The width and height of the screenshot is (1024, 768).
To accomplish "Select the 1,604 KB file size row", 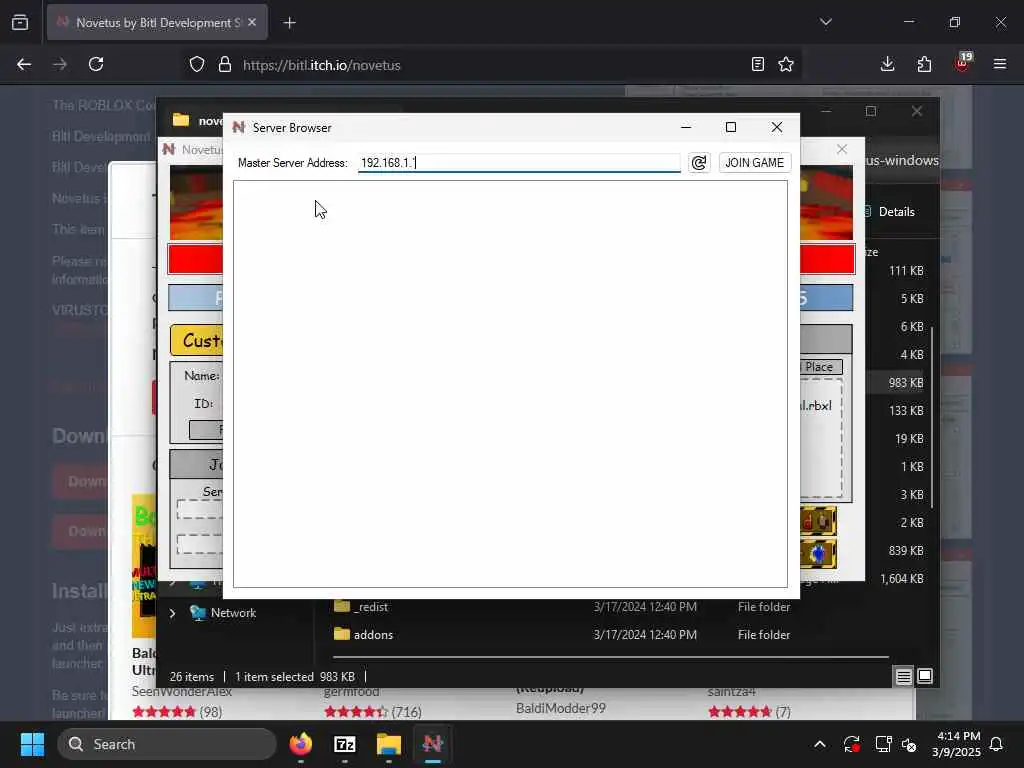I will (902, 579).
